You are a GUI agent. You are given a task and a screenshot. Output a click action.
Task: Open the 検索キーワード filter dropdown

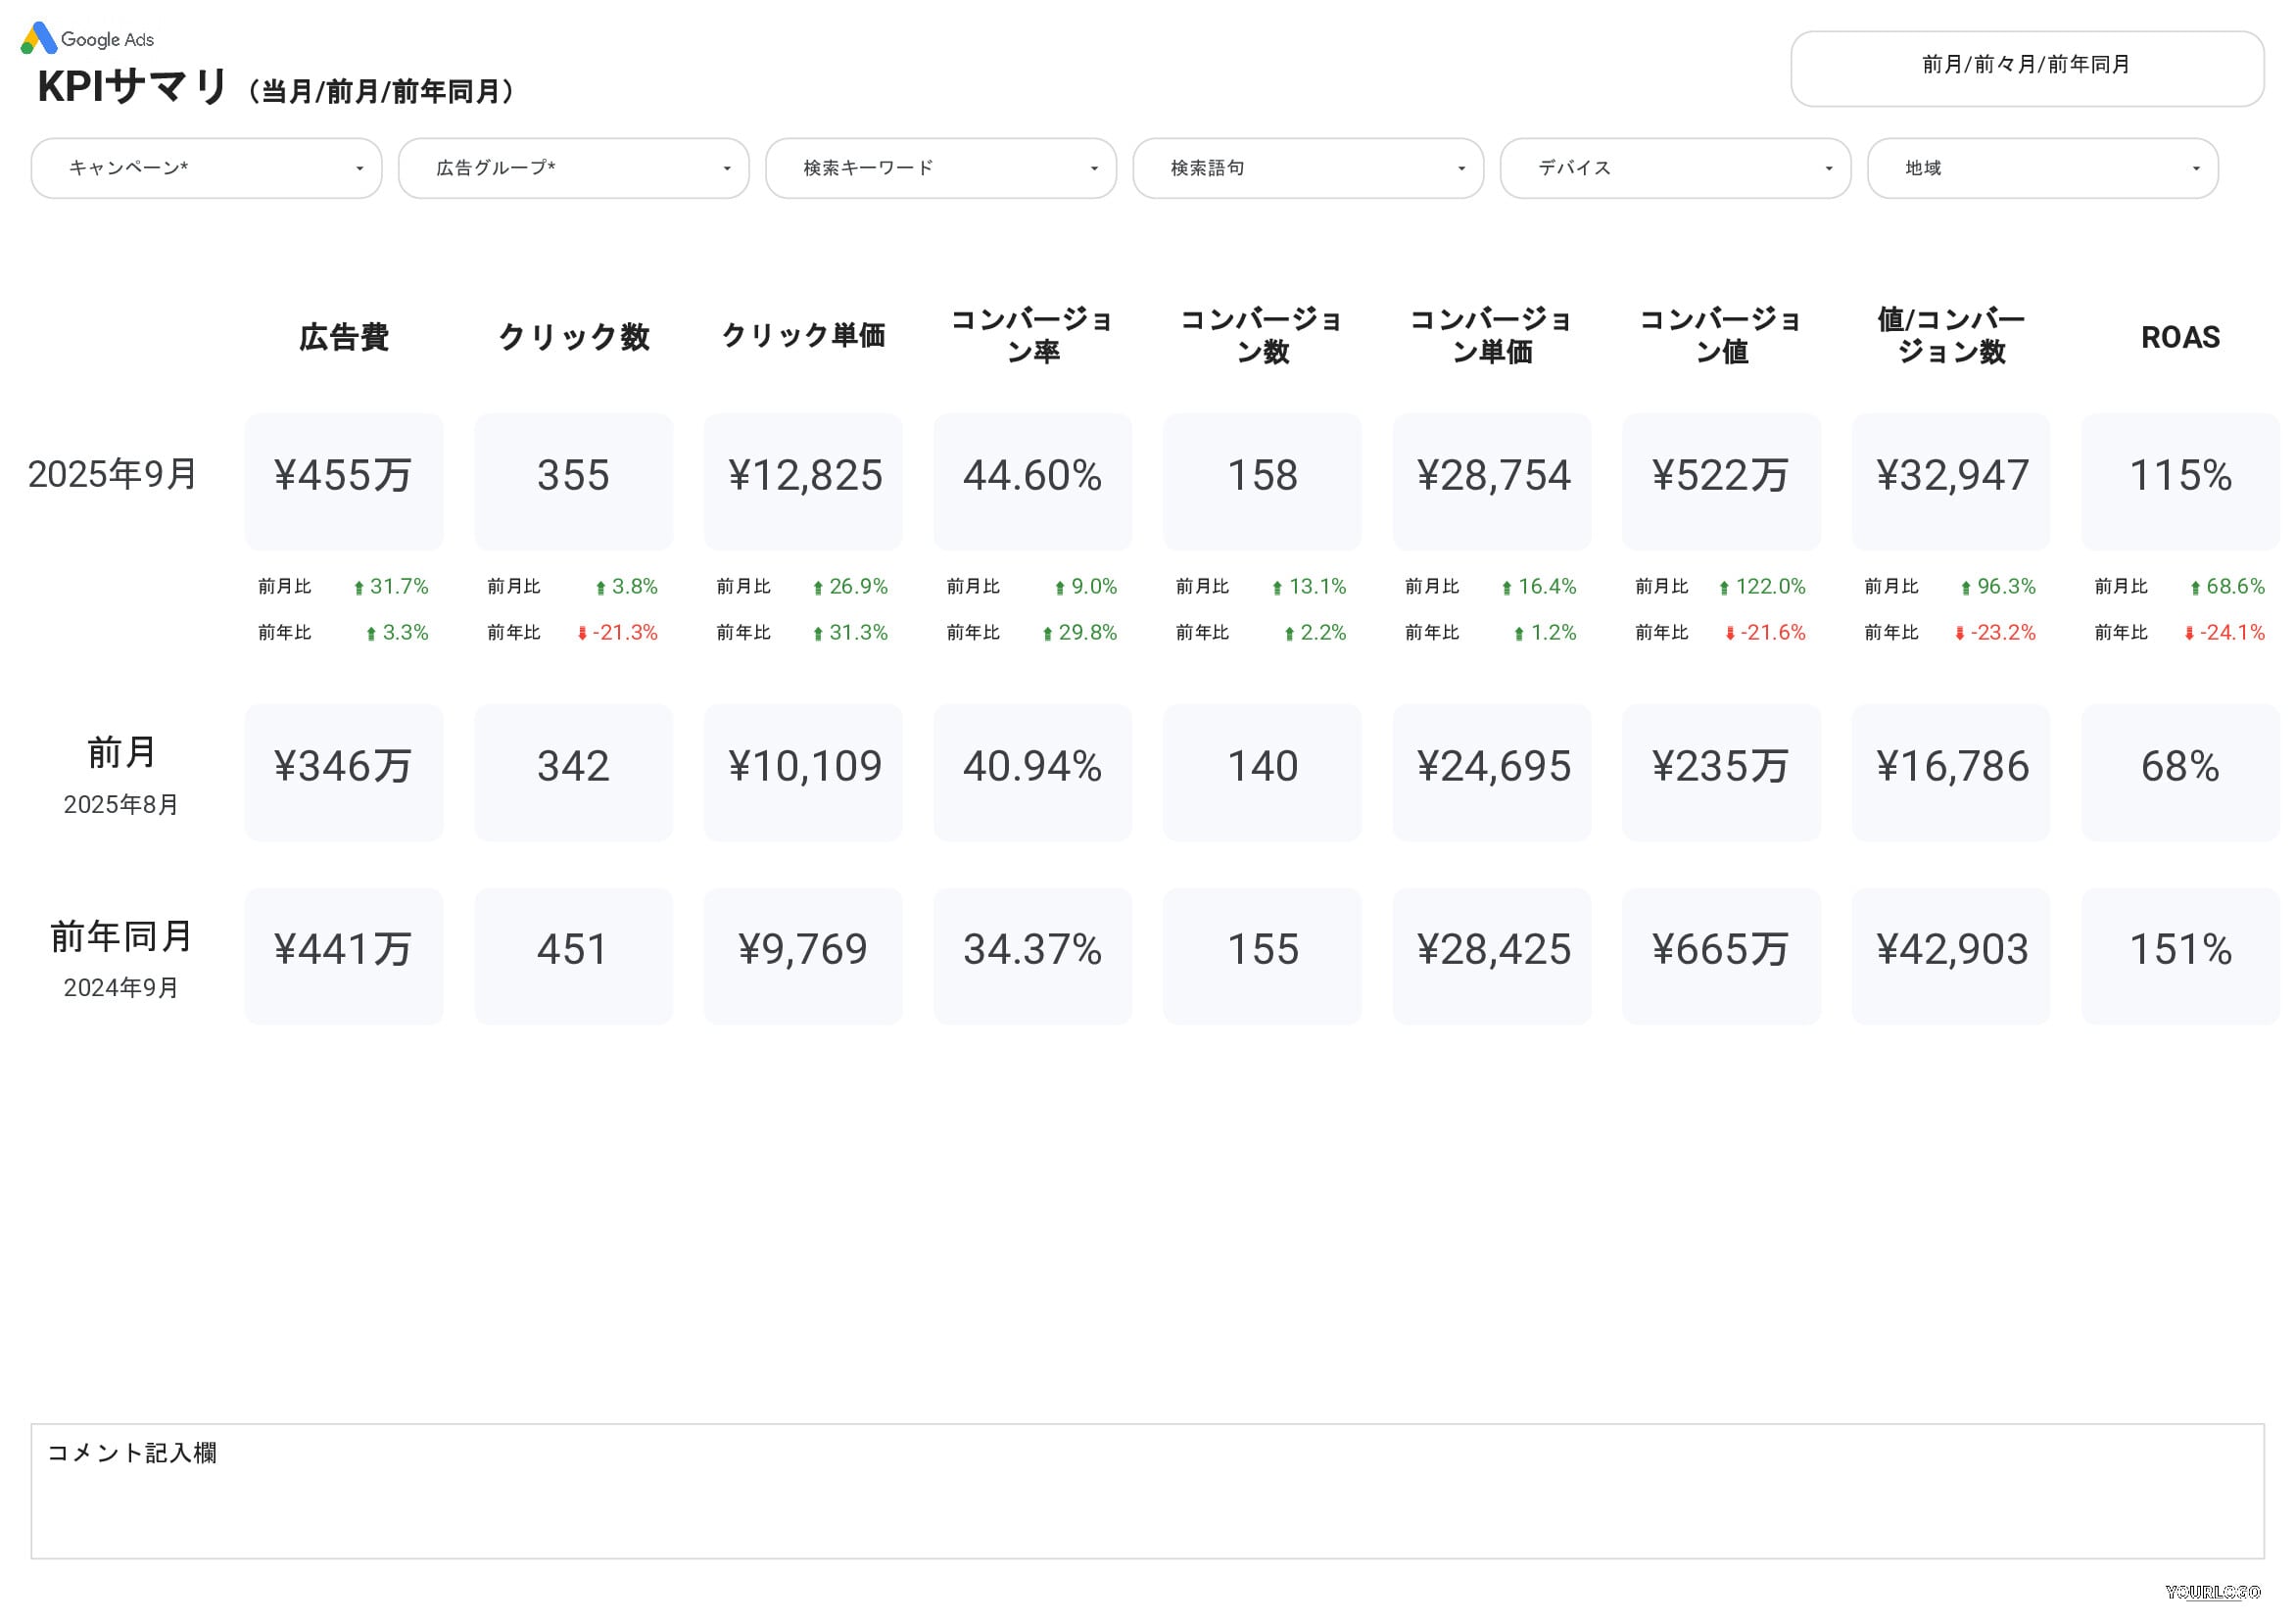pos(940,168)
